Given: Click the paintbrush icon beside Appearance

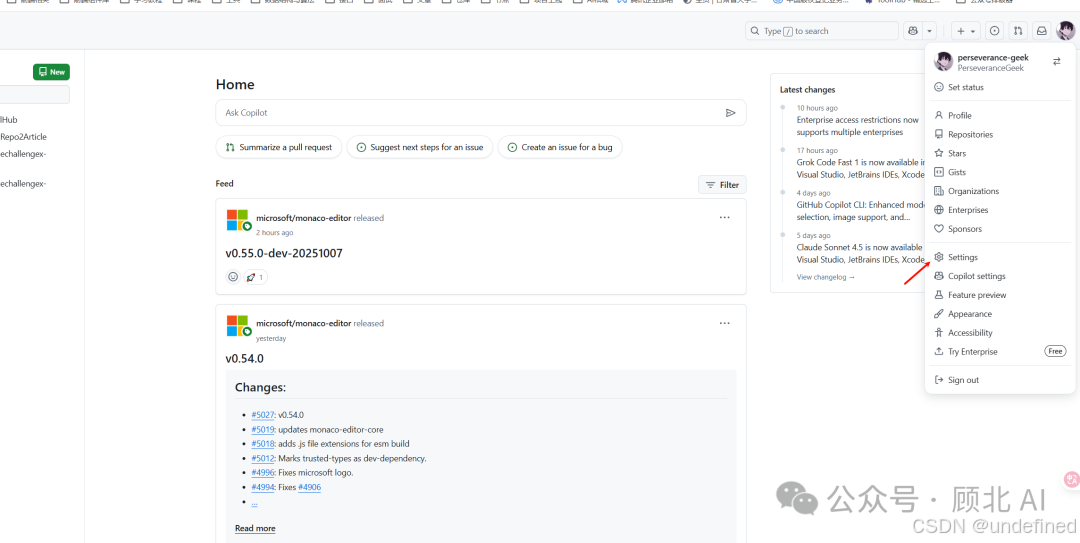Looking at the screenshot, I should click(x=938, y=314).
